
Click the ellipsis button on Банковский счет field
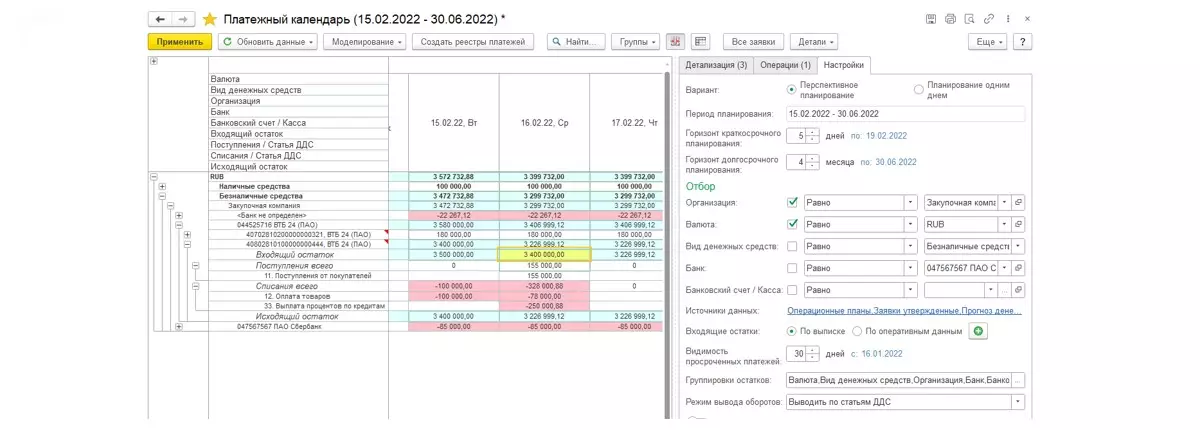pos(1004,290)
